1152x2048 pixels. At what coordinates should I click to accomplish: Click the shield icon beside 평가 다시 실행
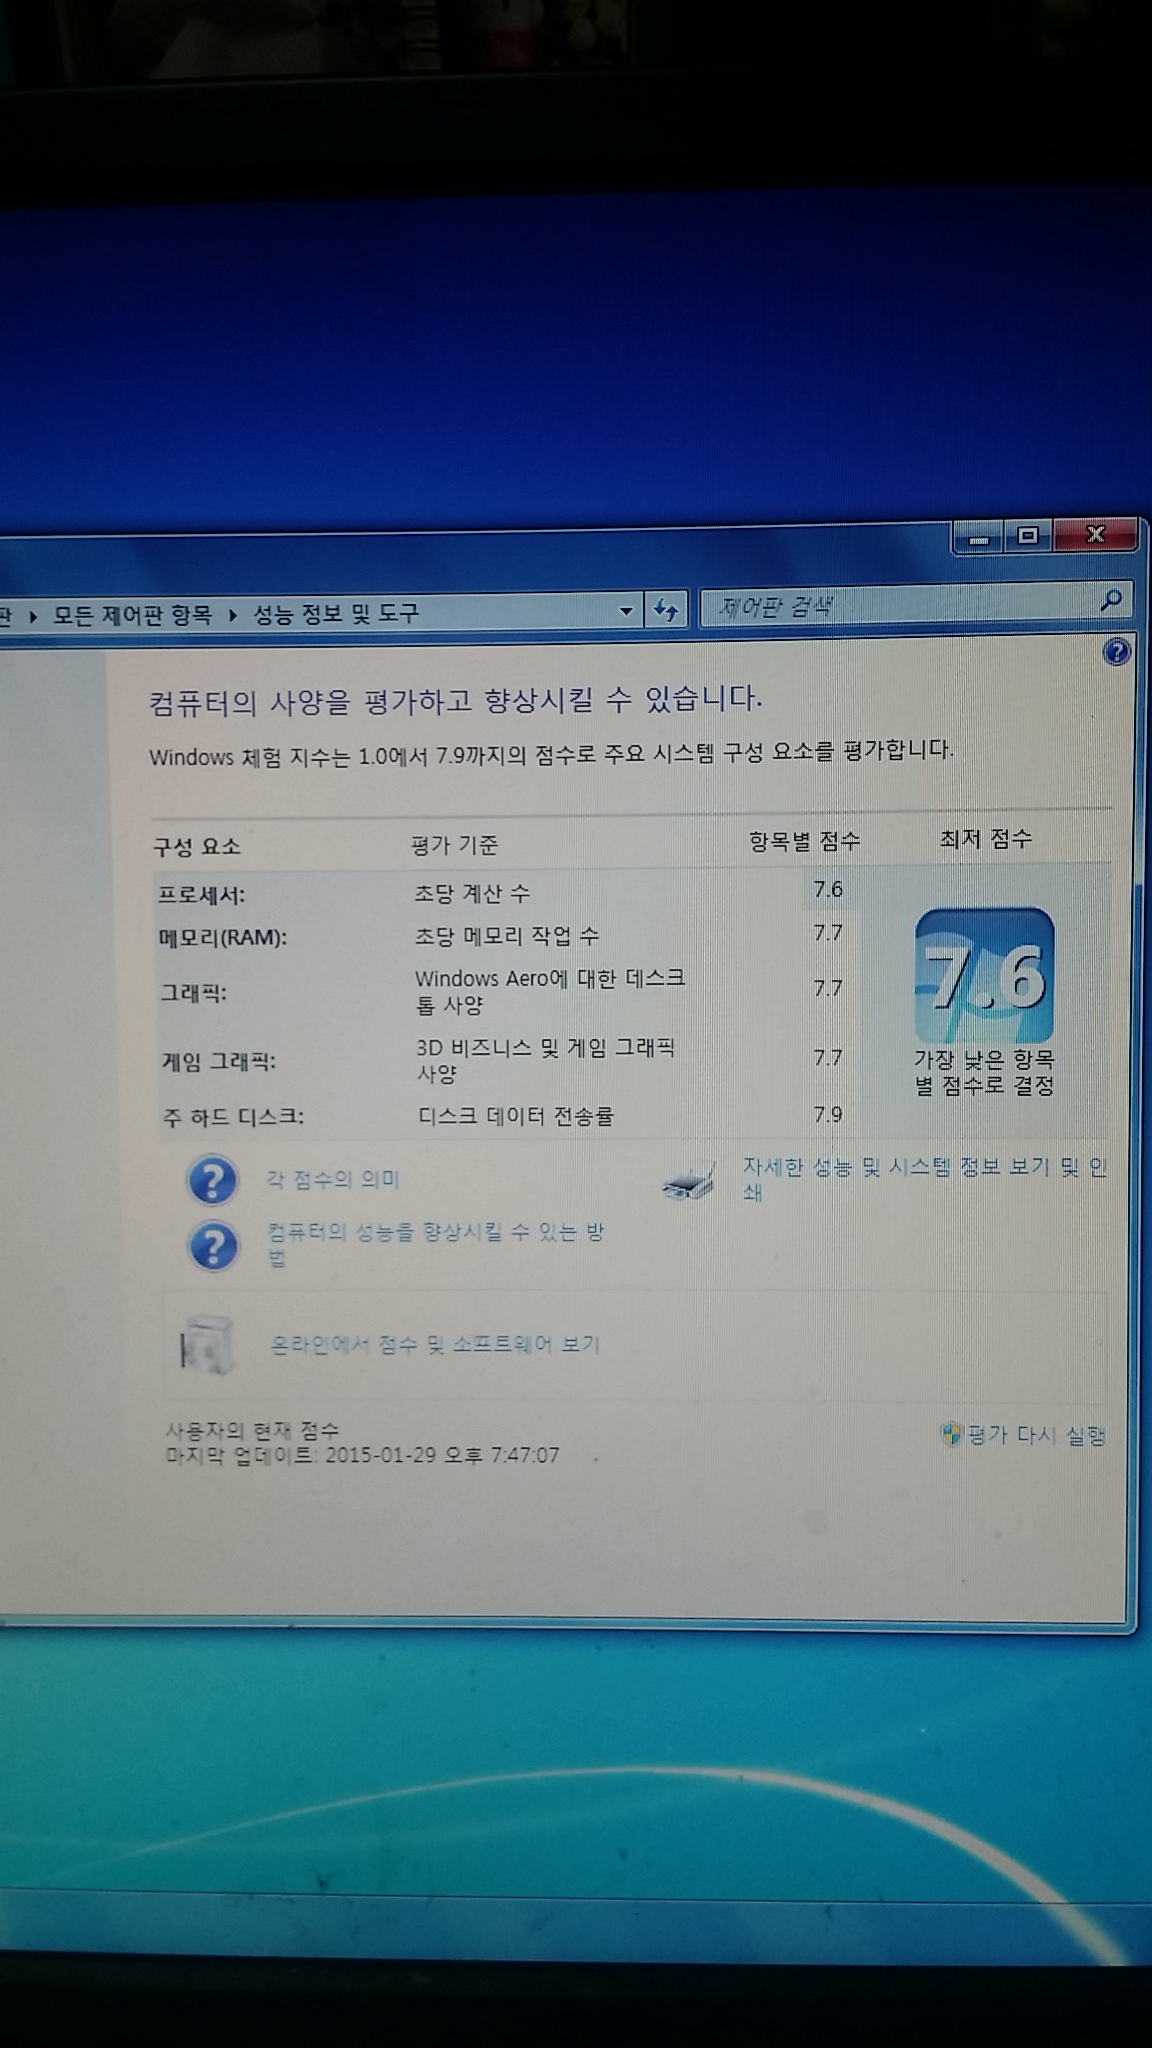(952, 1435)
